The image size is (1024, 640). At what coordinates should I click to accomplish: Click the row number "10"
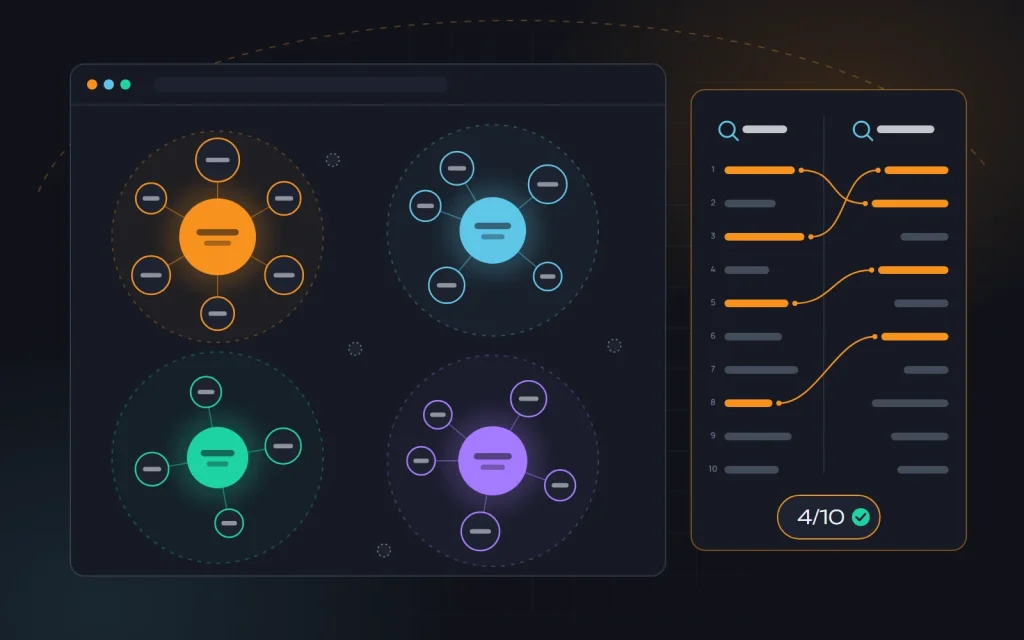[712, 469]
